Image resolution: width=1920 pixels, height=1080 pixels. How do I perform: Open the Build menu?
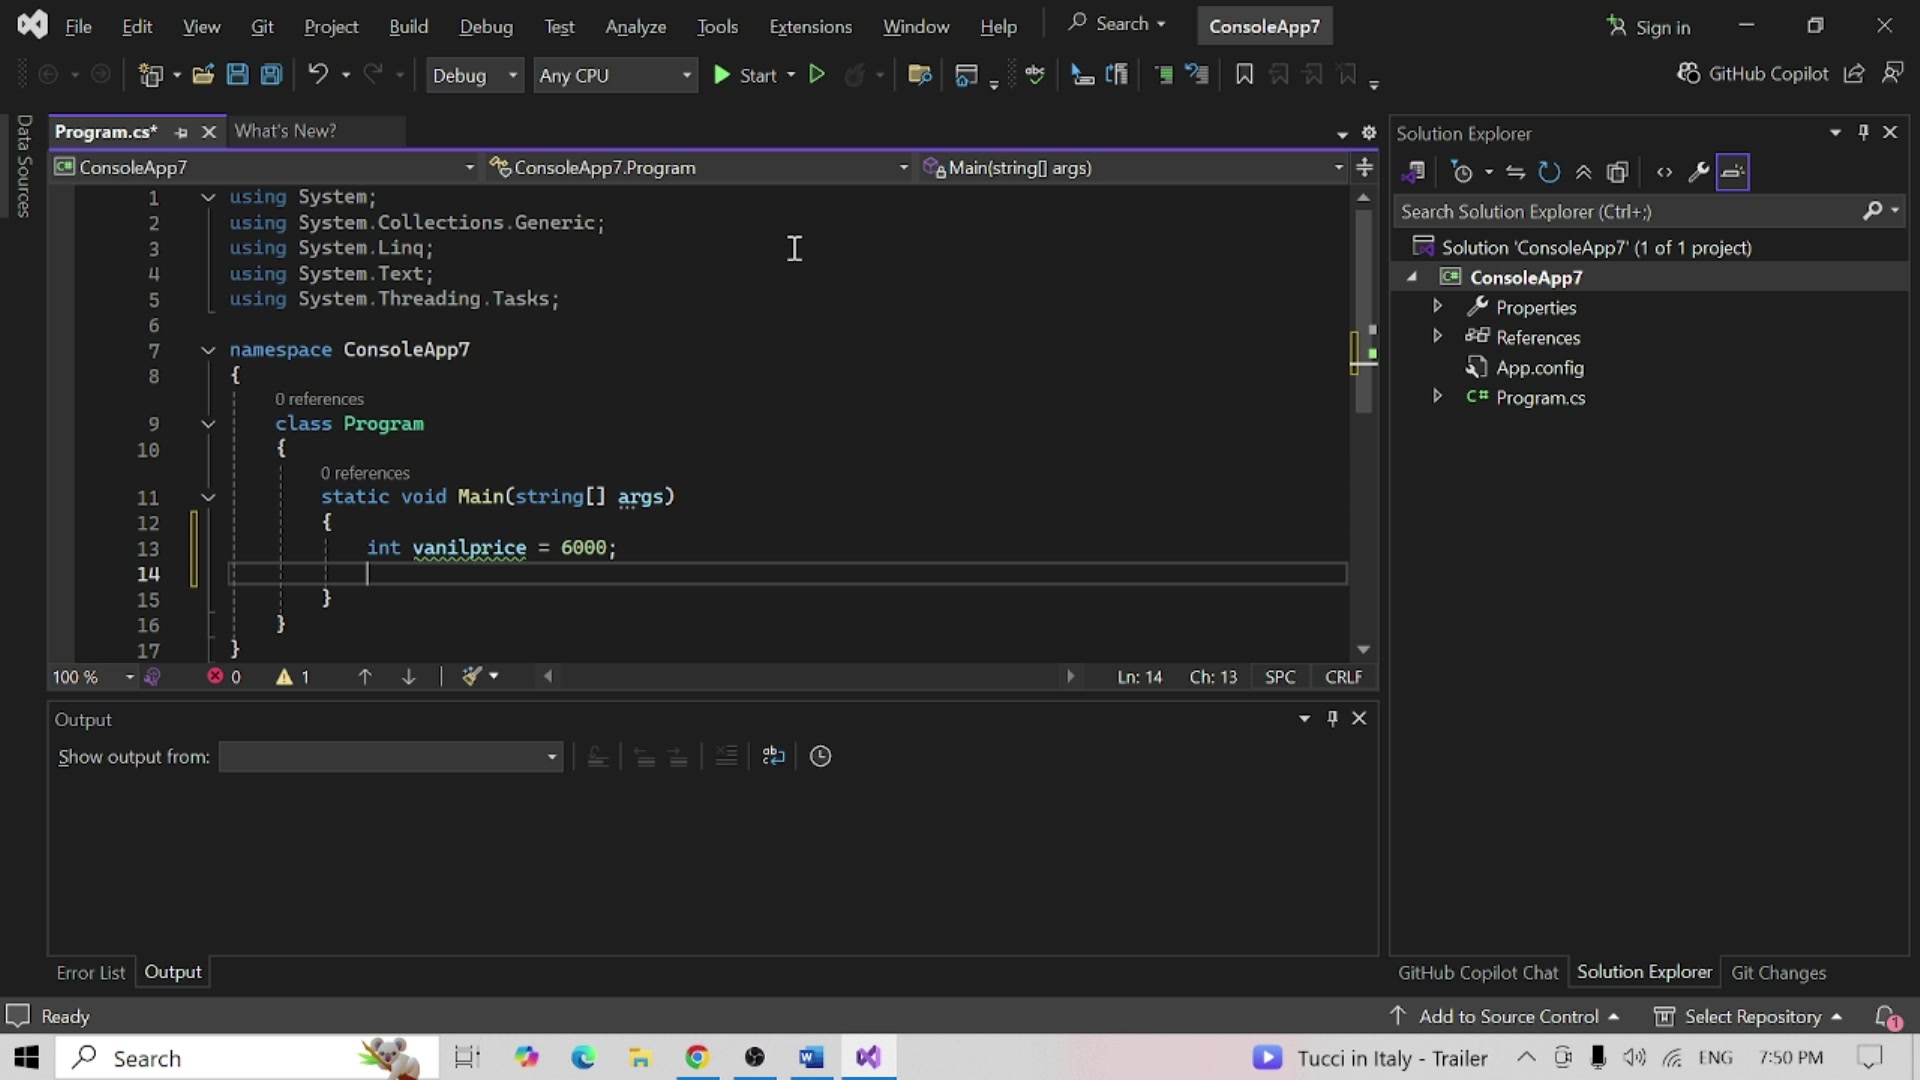(408, 26)
